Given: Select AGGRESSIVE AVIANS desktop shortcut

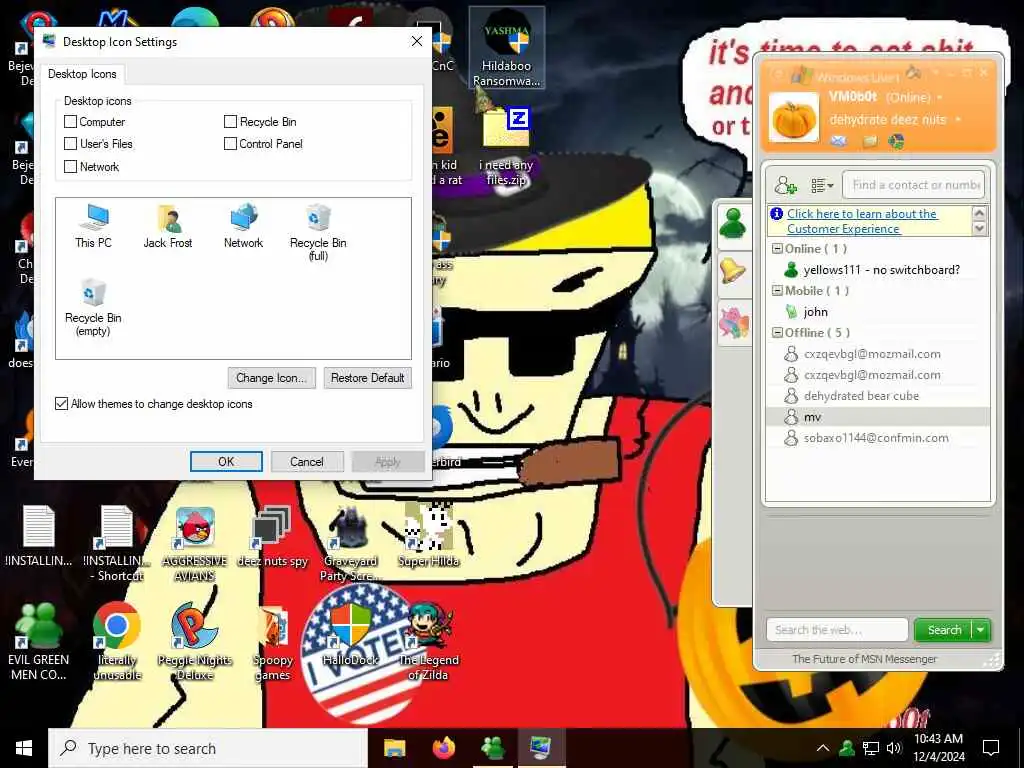Looking at the screenshot, I should tap(195, 545).
